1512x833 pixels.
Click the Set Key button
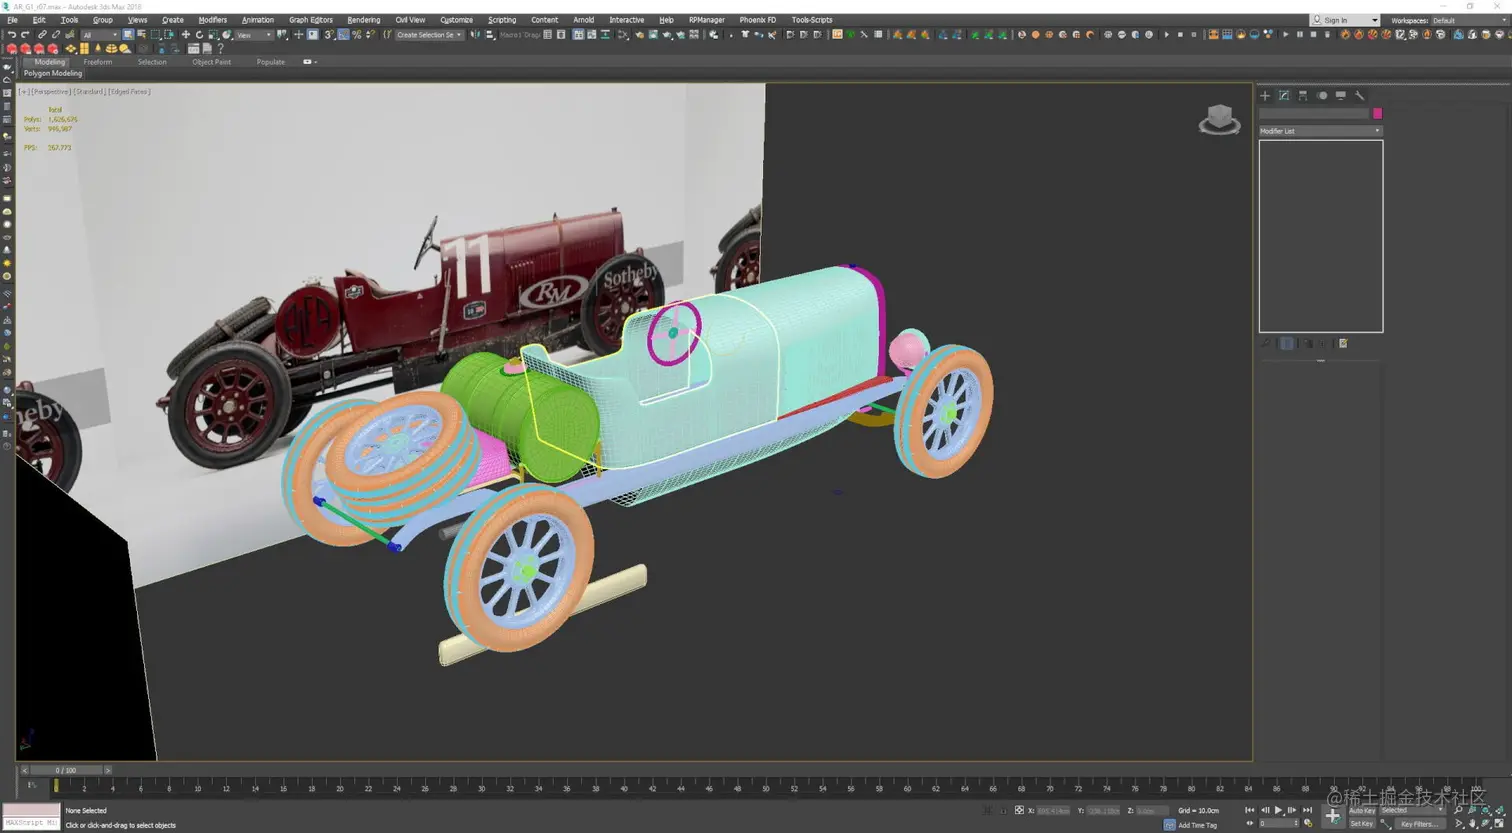(x=1361, y=824)
